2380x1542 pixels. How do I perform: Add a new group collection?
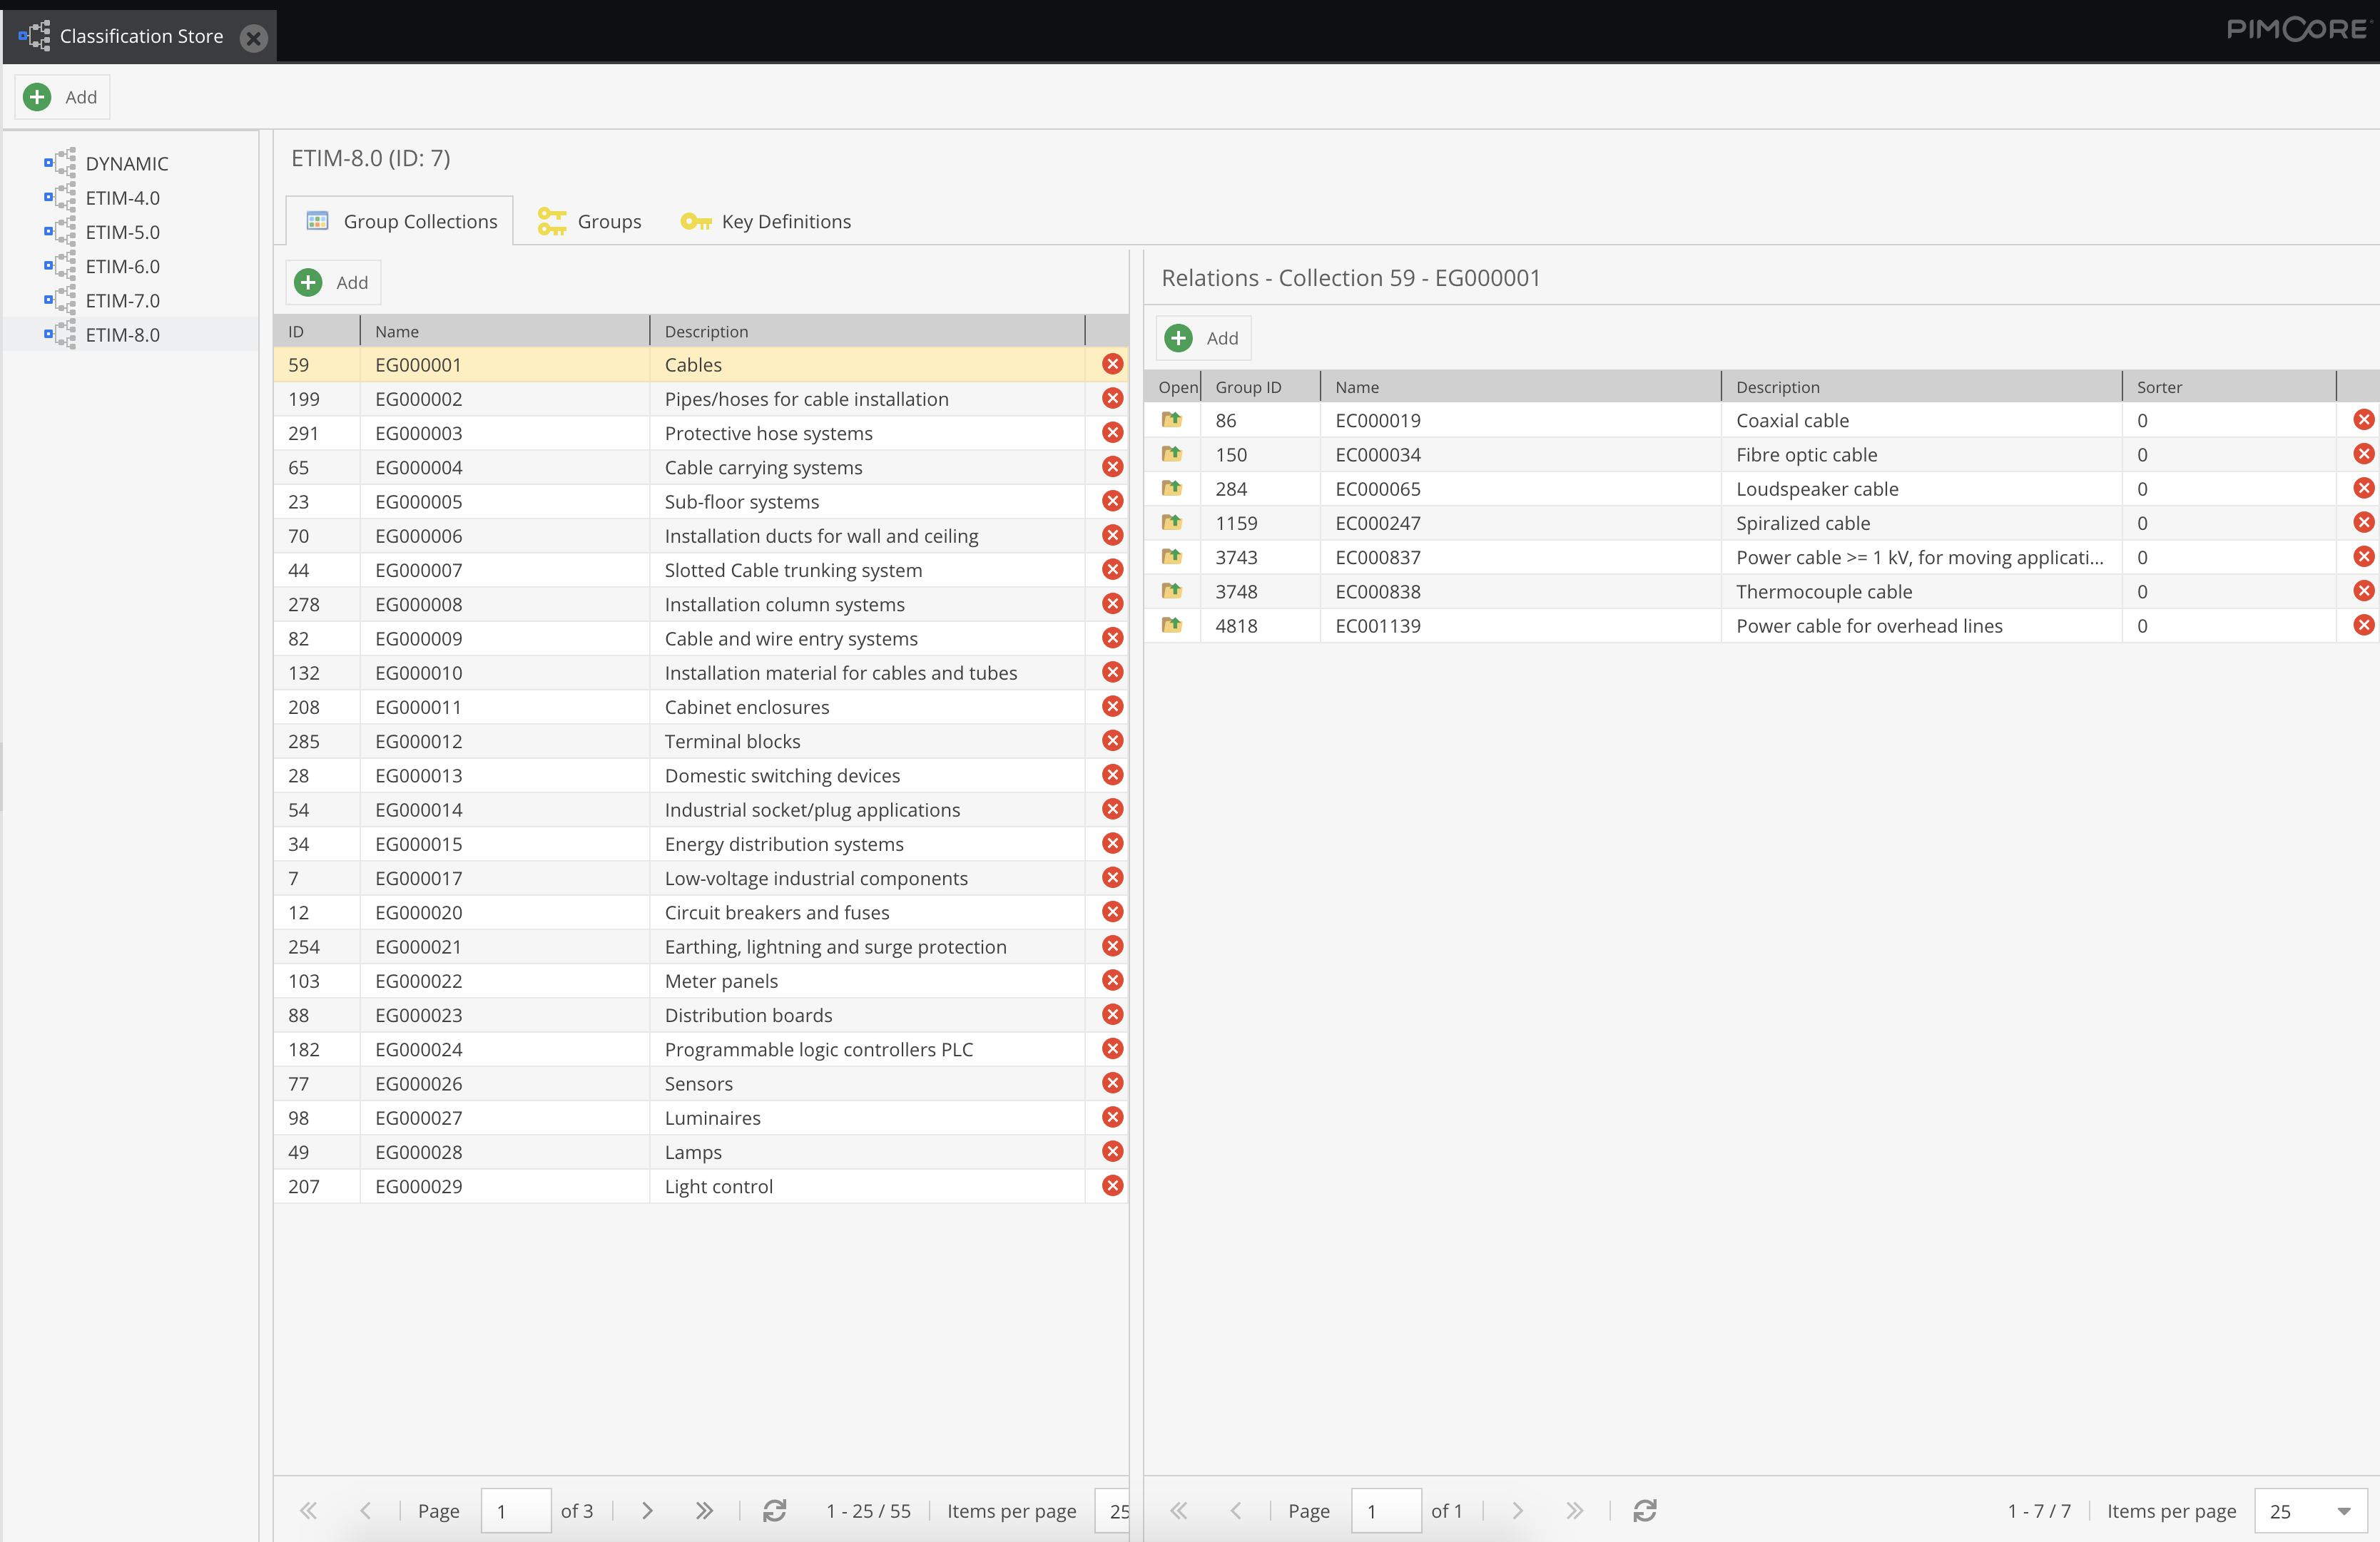pyautogui.click(x=333, y=282)
